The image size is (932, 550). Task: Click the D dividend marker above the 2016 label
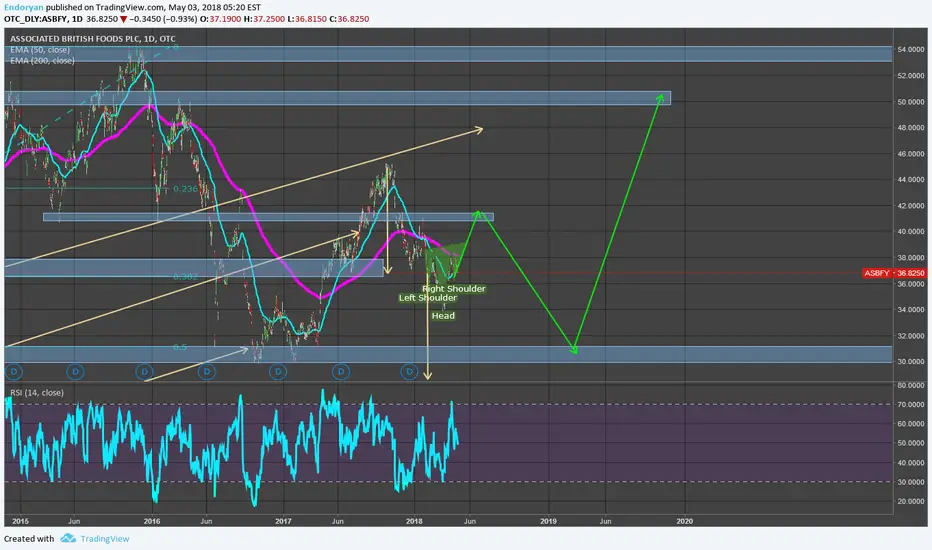144,372
